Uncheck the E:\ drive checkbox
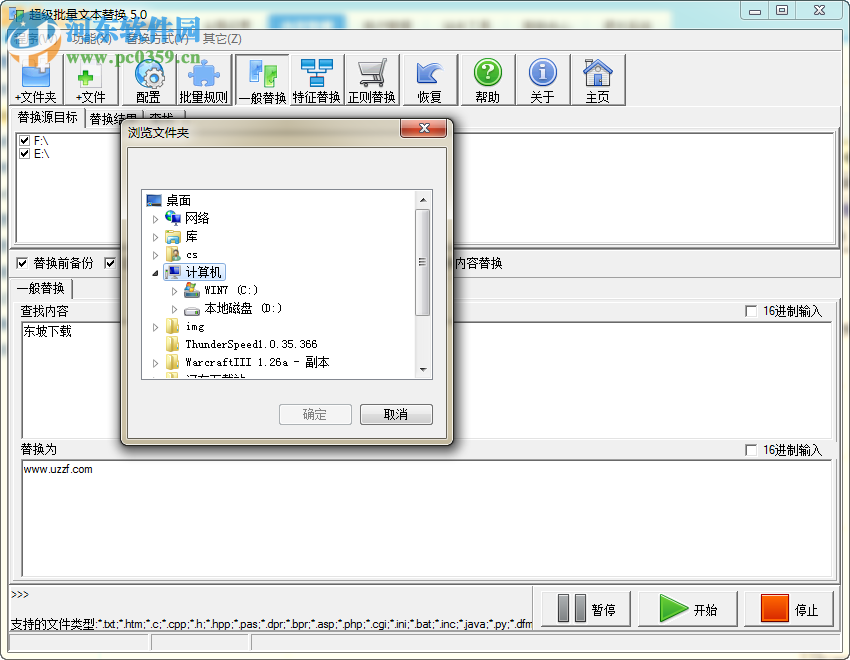850x660 pixels. 23,153
